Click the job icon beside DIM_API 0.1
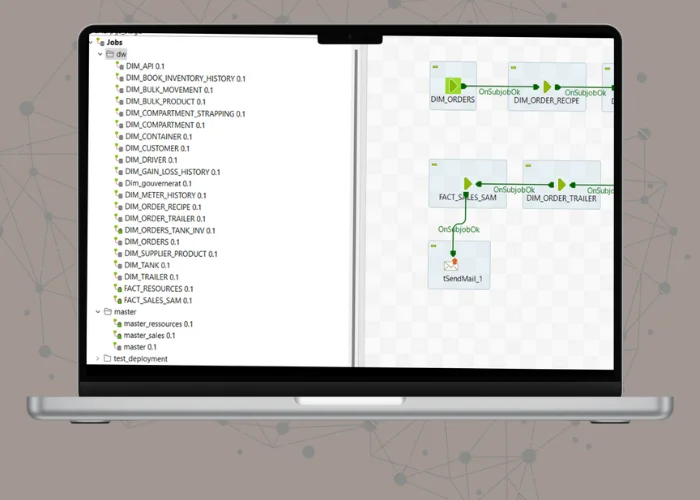This screenshot has width=700, height=500. pyautogui.click(x=119, y=66)
